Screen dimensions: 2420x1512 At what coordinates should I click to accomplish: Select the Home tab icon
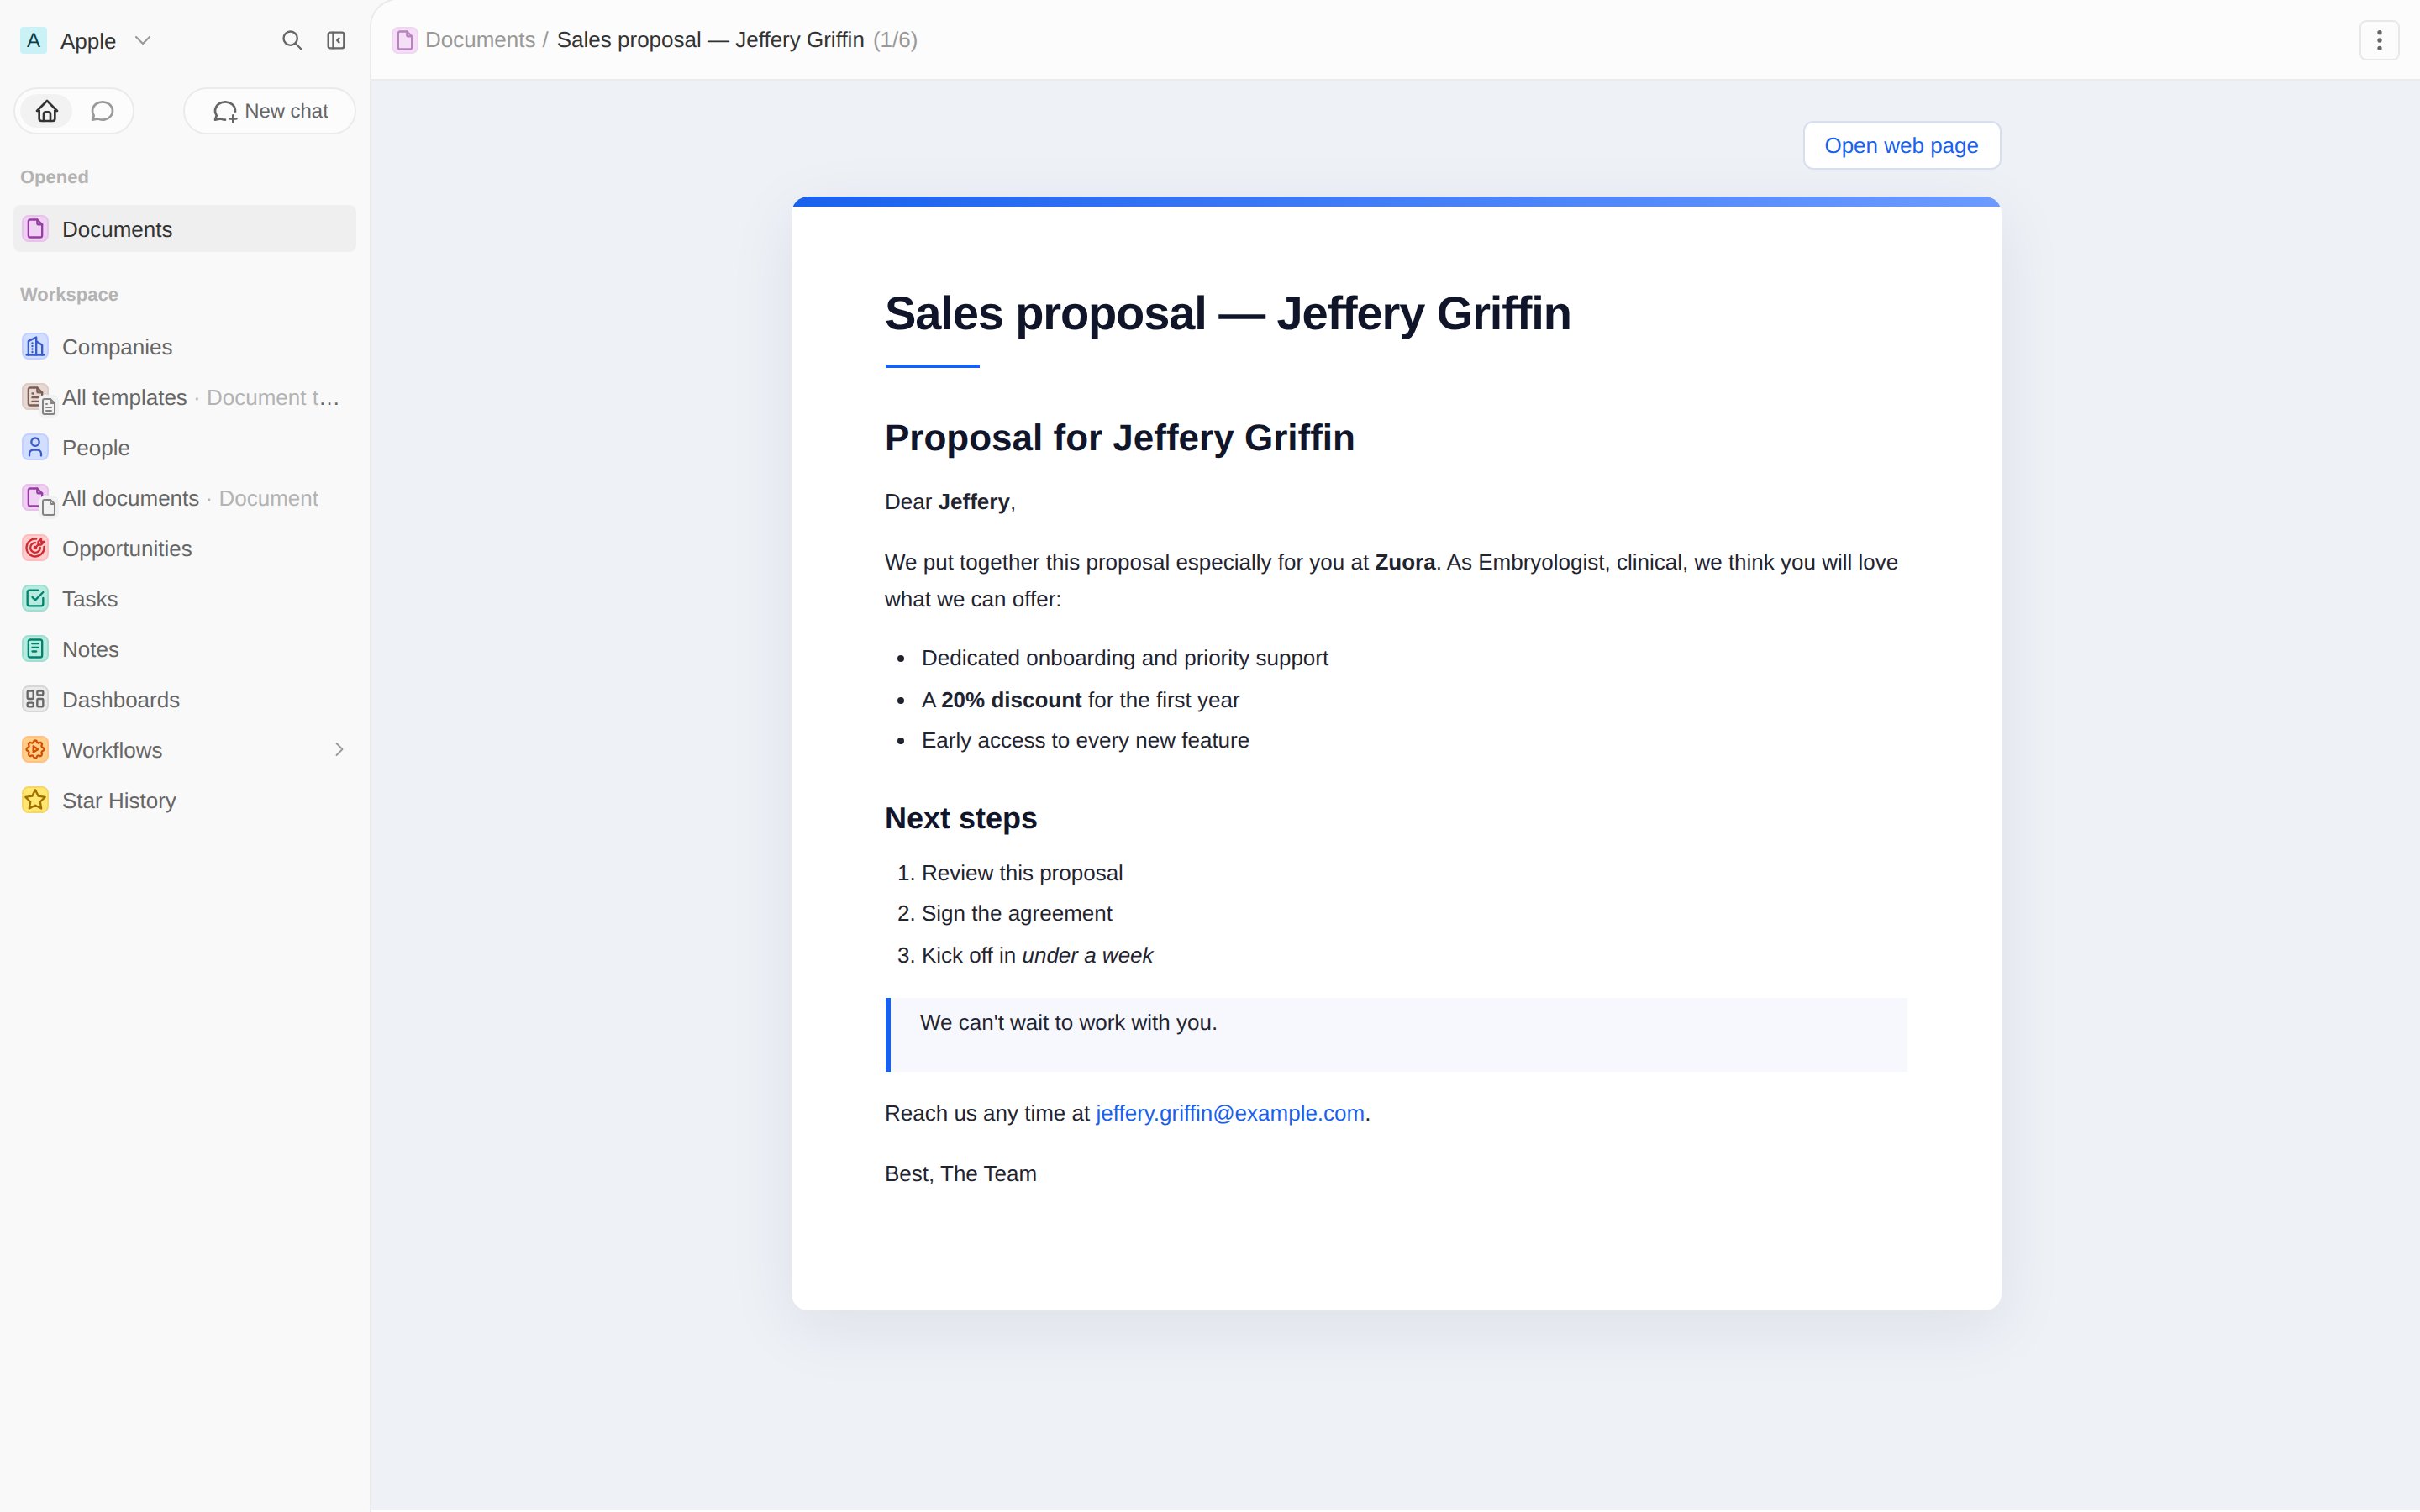pyautogui.click(x=47, y=111)
